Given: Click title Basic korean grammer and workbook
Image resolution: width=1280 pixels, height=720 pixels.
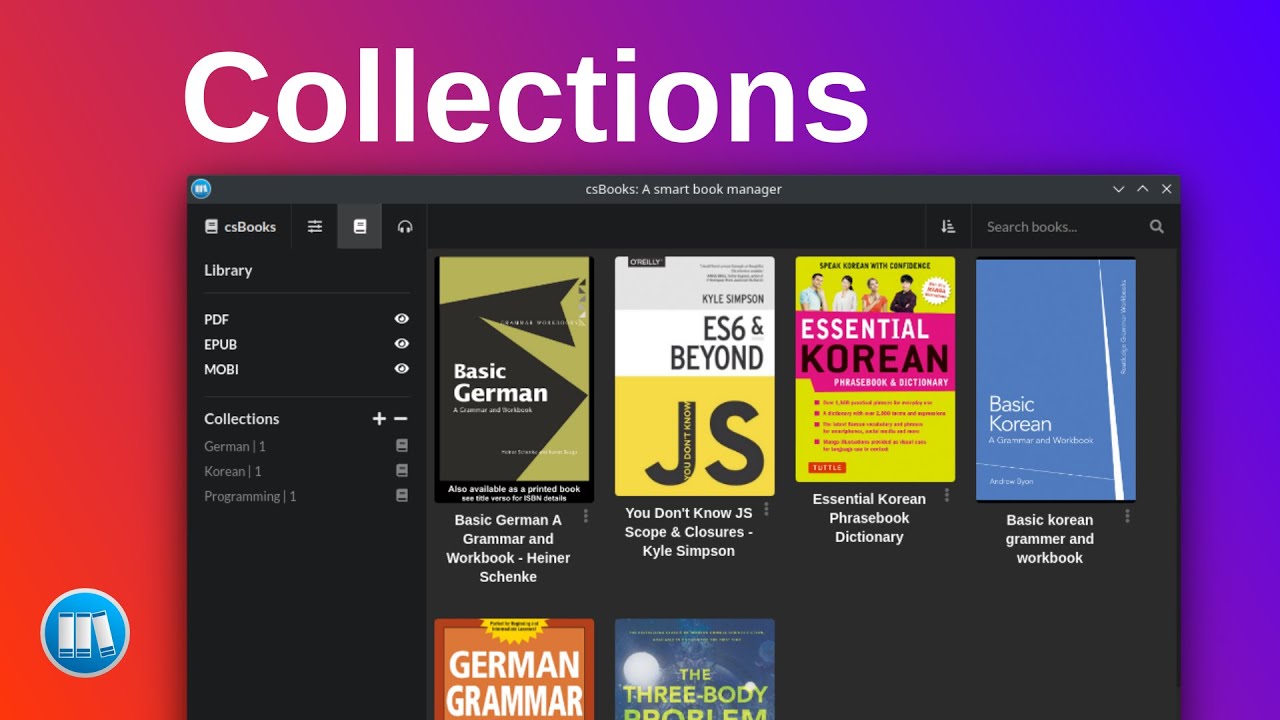Looking at the screenshot, I should coord(1050,539).
